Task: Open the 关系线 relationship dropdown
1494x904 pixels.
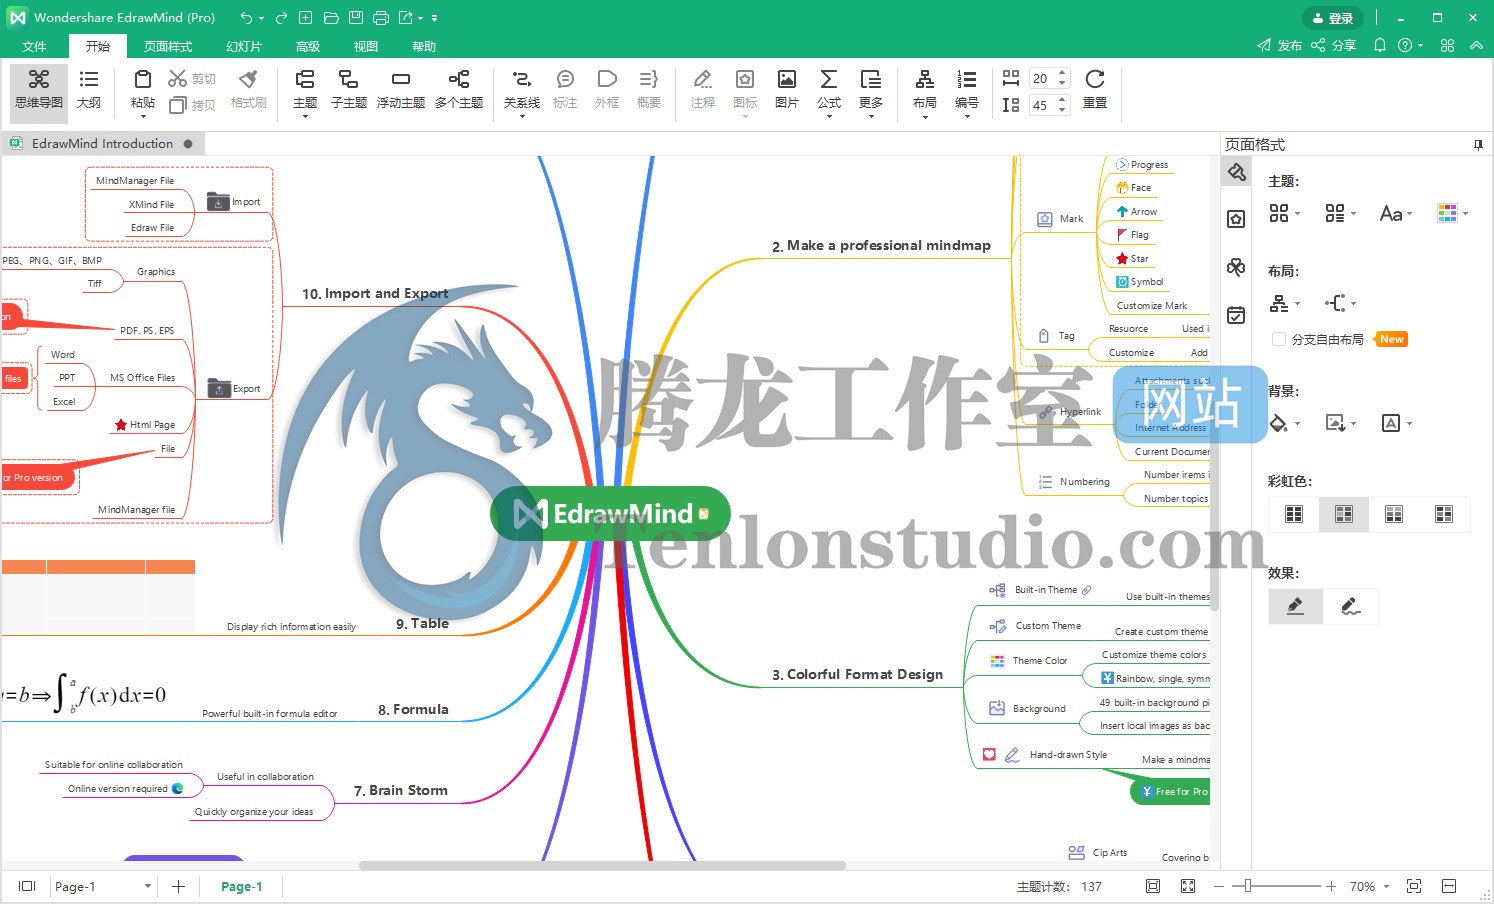Action: click(x=521, y=116)
